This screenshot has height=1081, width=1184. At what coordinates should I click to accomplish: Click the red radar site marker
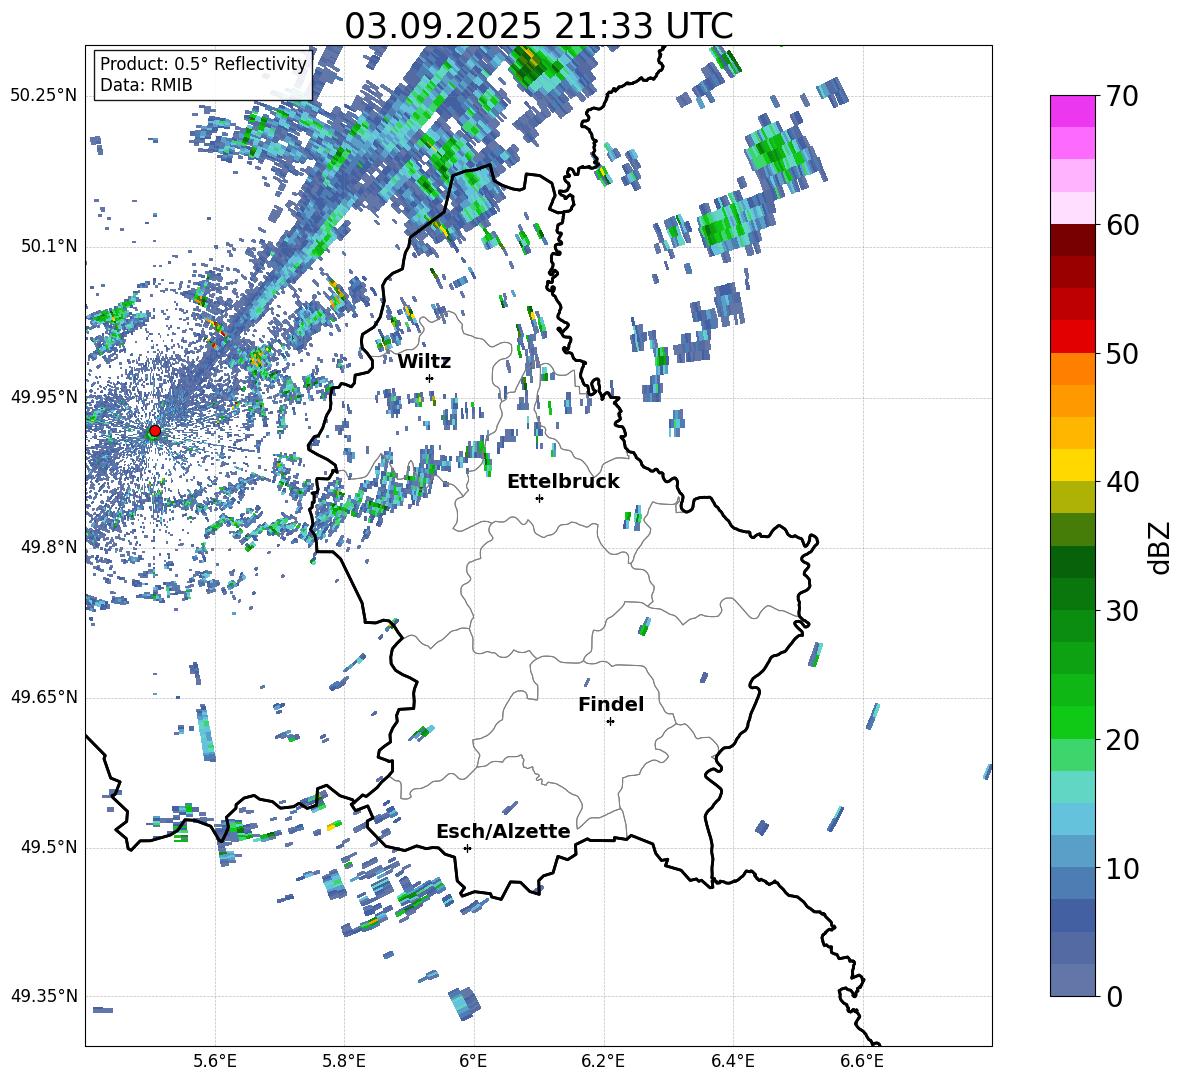point(155,431)
